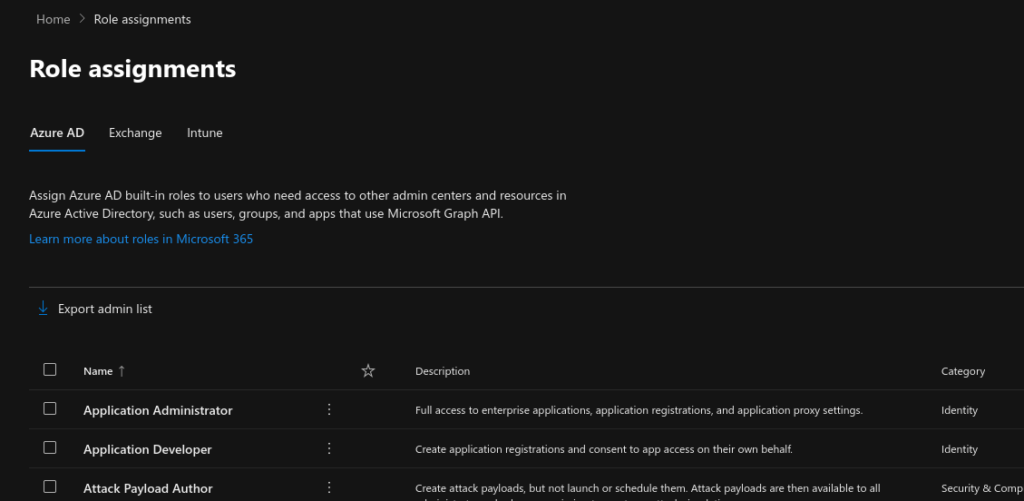The image size is (1024, 501).
Task: Go to Home via breadcrumb
Action: tap(53, 20)
